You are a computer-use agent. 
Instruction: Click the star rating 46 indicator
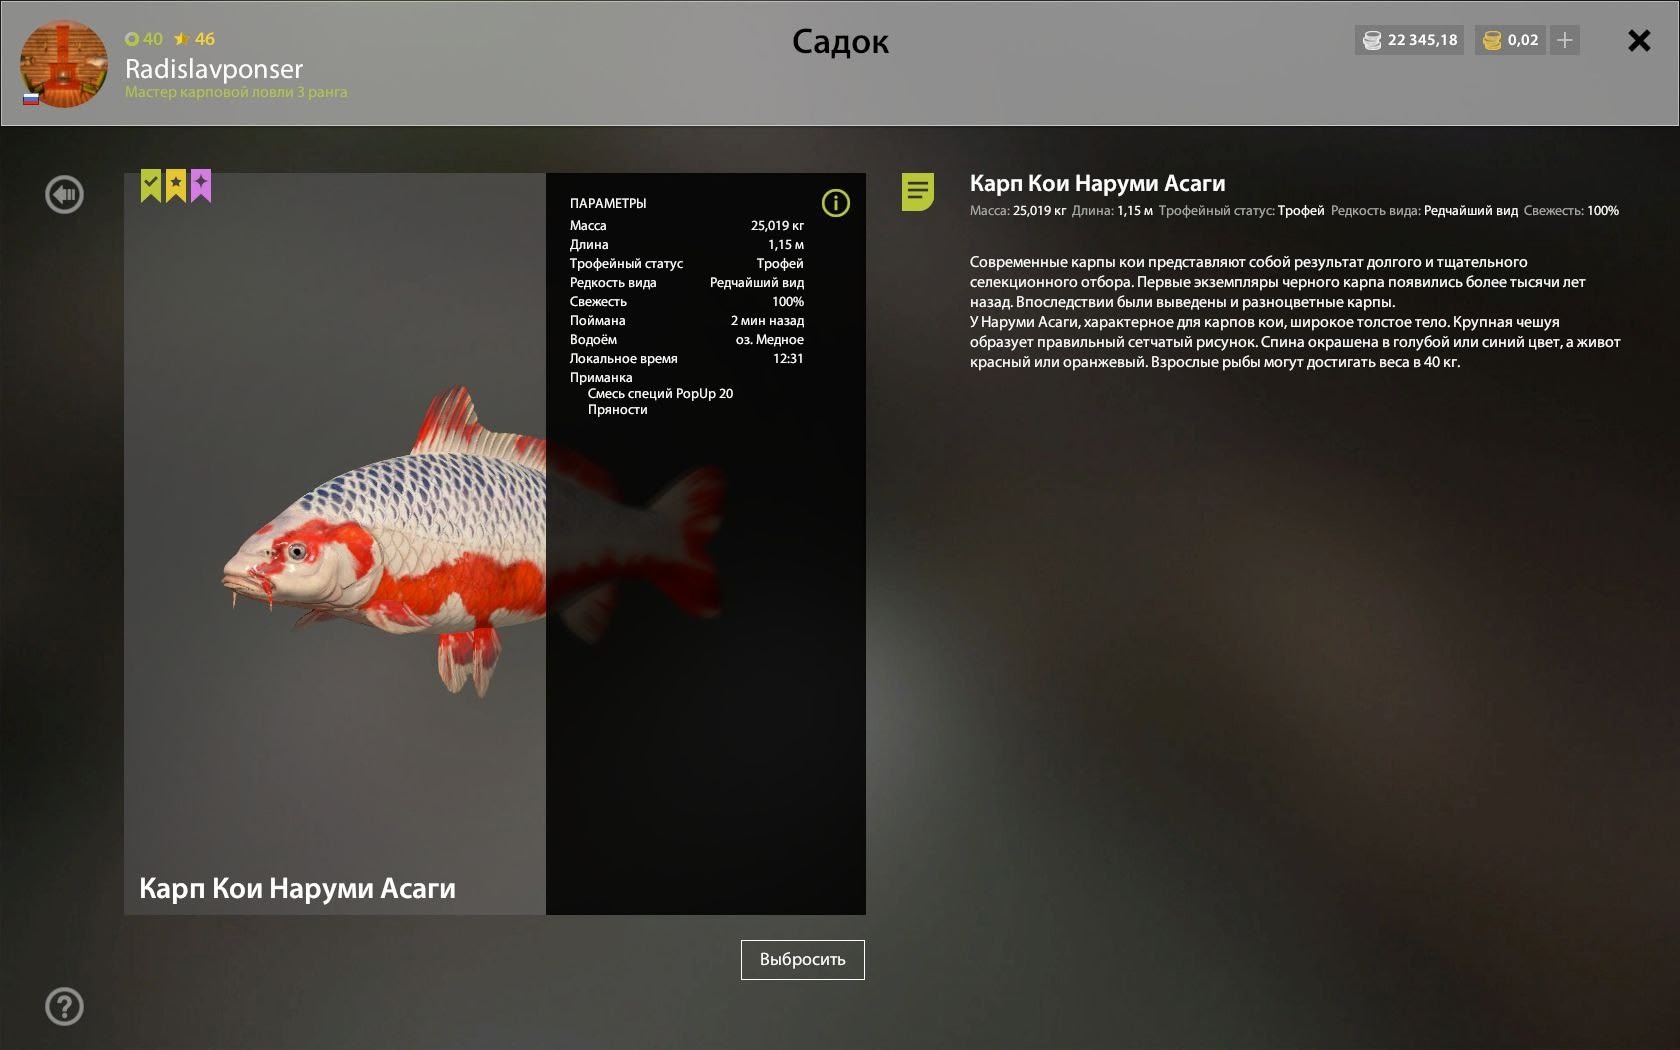tap(194, 39)
